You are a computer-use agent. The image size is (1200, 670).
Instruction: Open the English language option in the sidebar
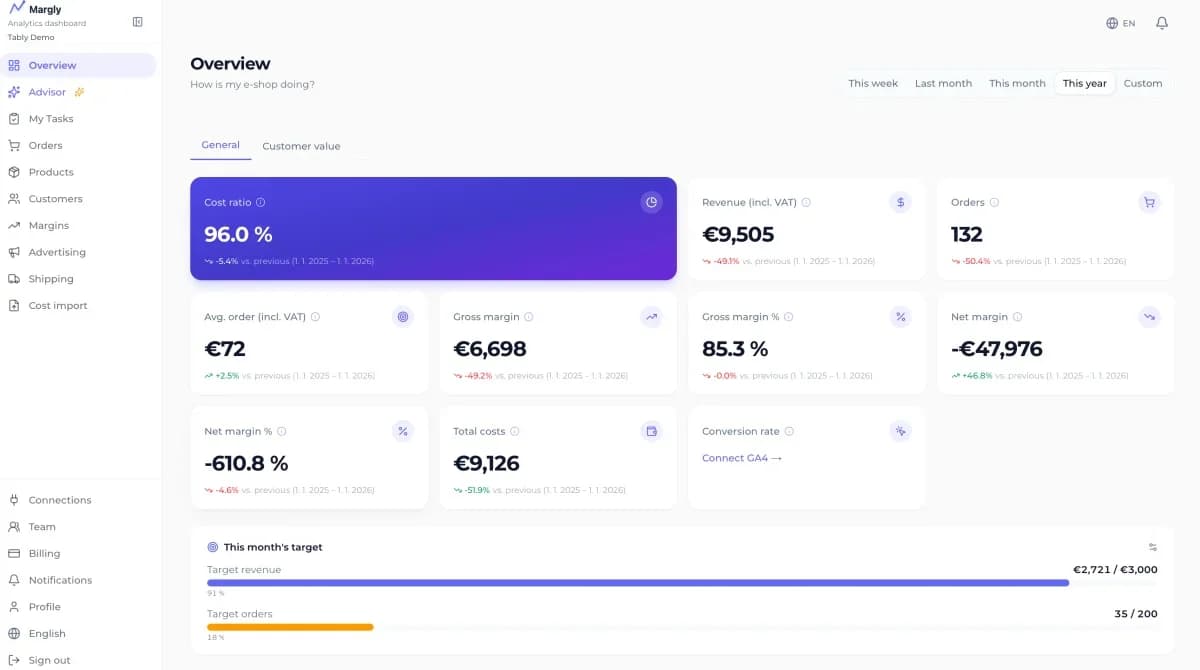point(49,633)
